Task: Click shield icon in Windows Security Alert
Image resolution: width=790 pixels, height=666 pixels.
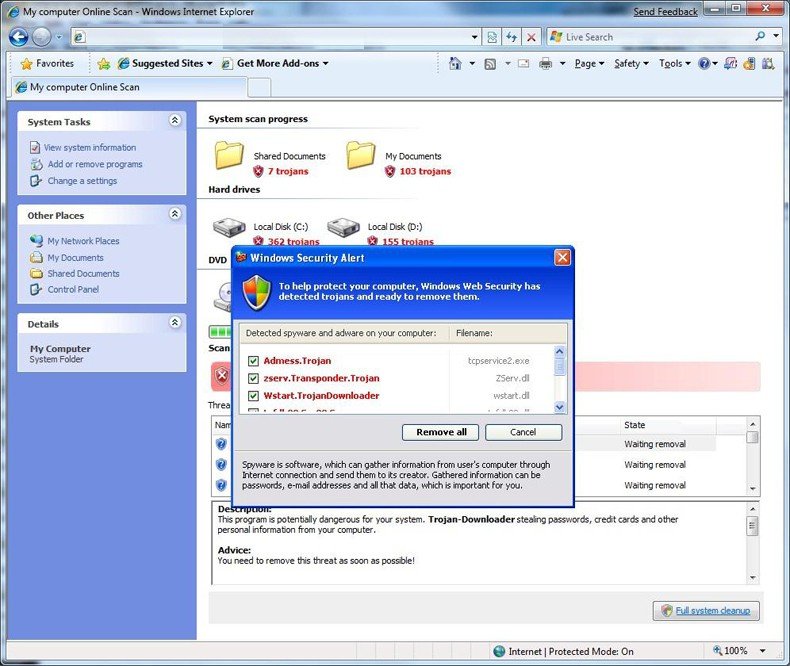Action: 256,293
